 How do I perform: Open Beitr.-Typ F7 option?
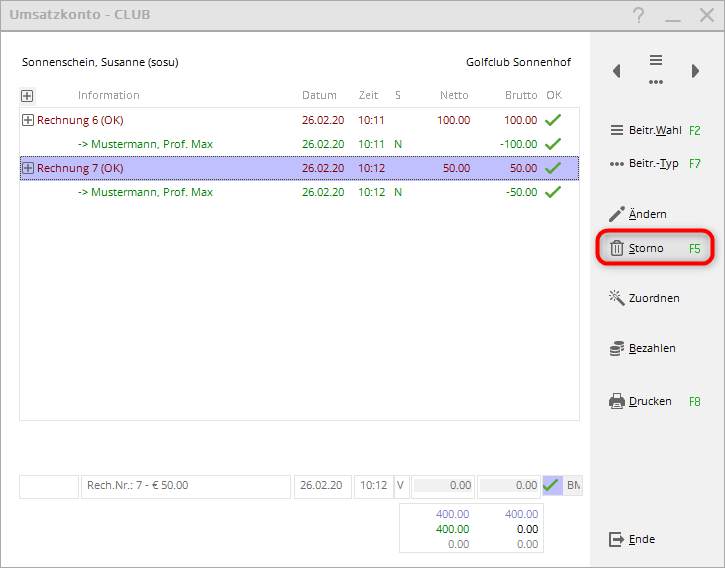(655, 163)
